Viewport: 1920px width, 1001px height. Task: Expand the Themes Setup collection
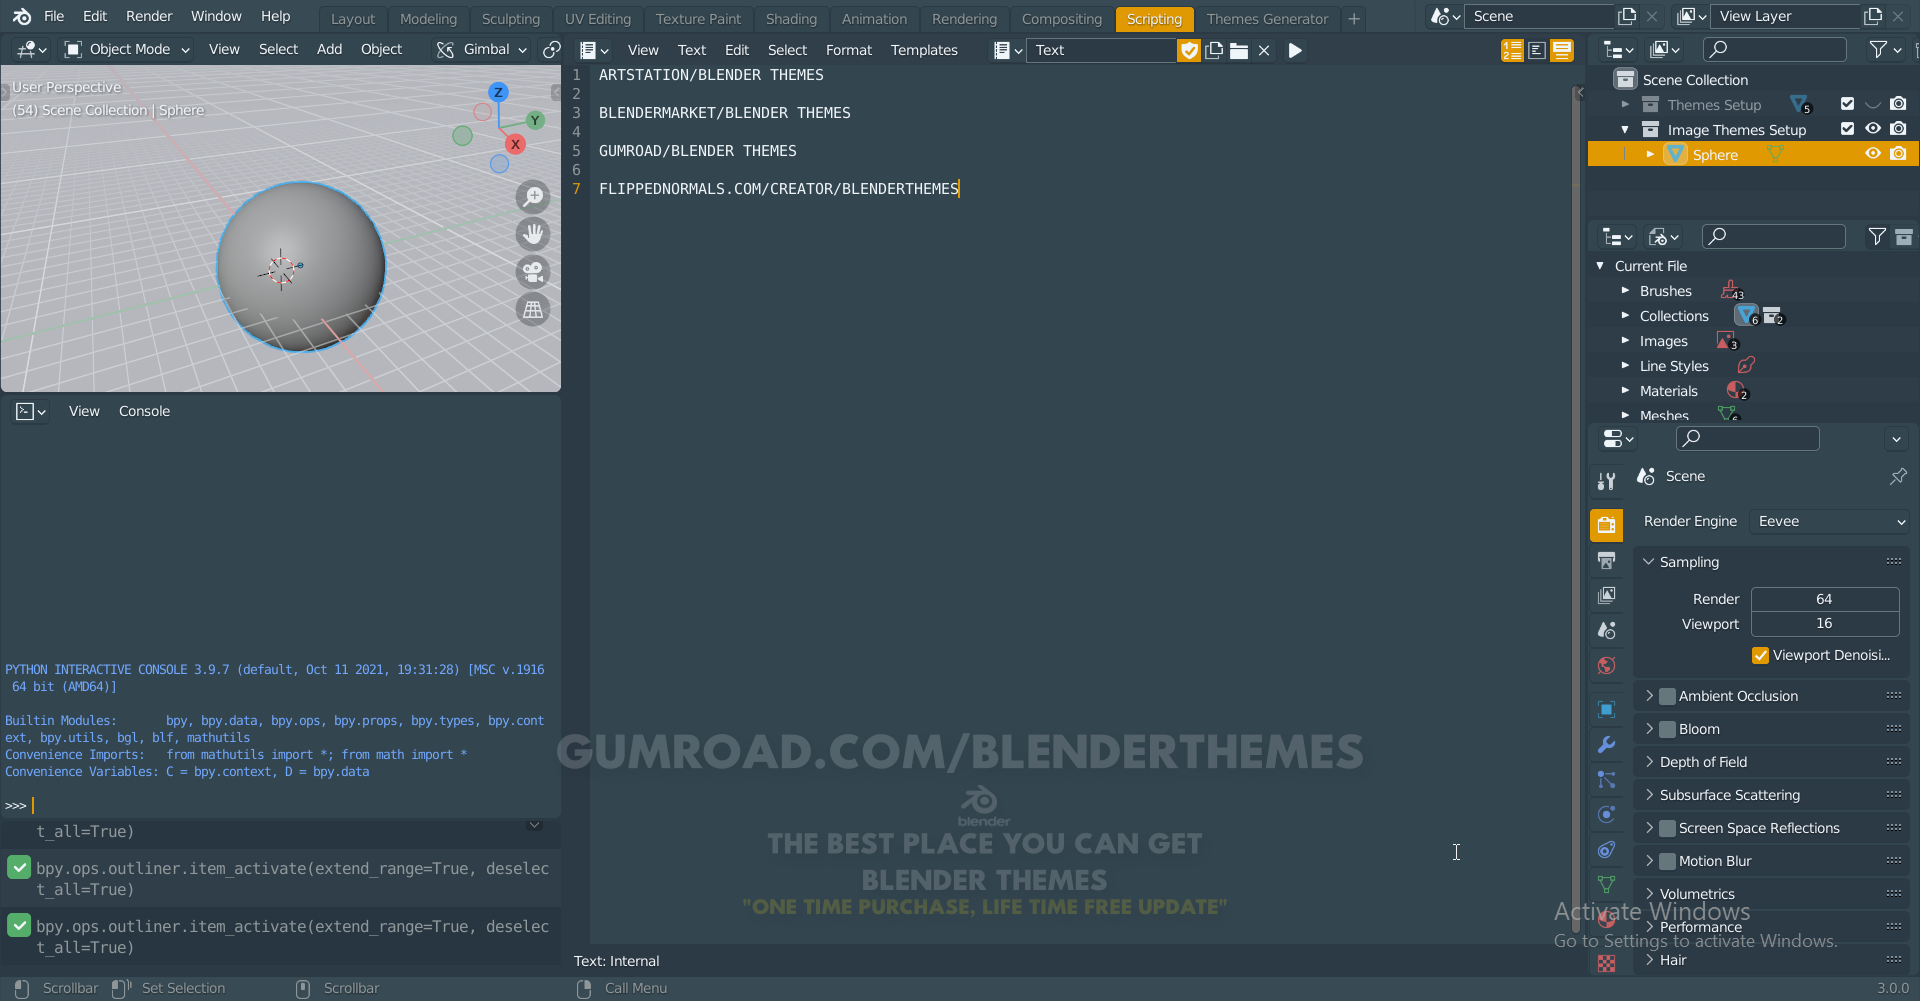[1625, 104]
